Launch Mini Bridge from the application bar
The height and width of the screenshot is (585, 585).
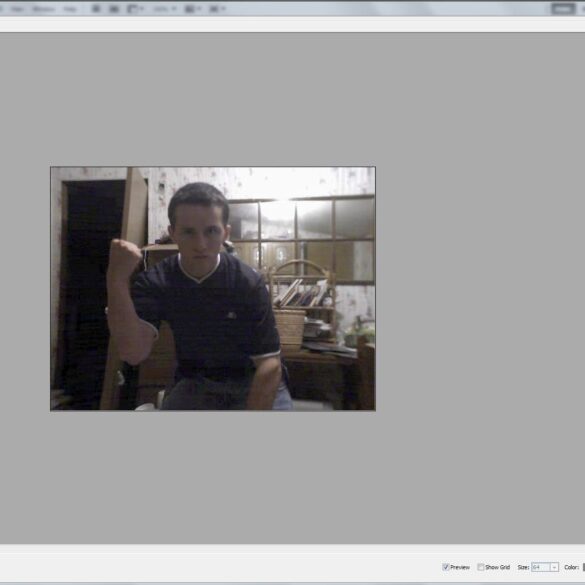114,9
